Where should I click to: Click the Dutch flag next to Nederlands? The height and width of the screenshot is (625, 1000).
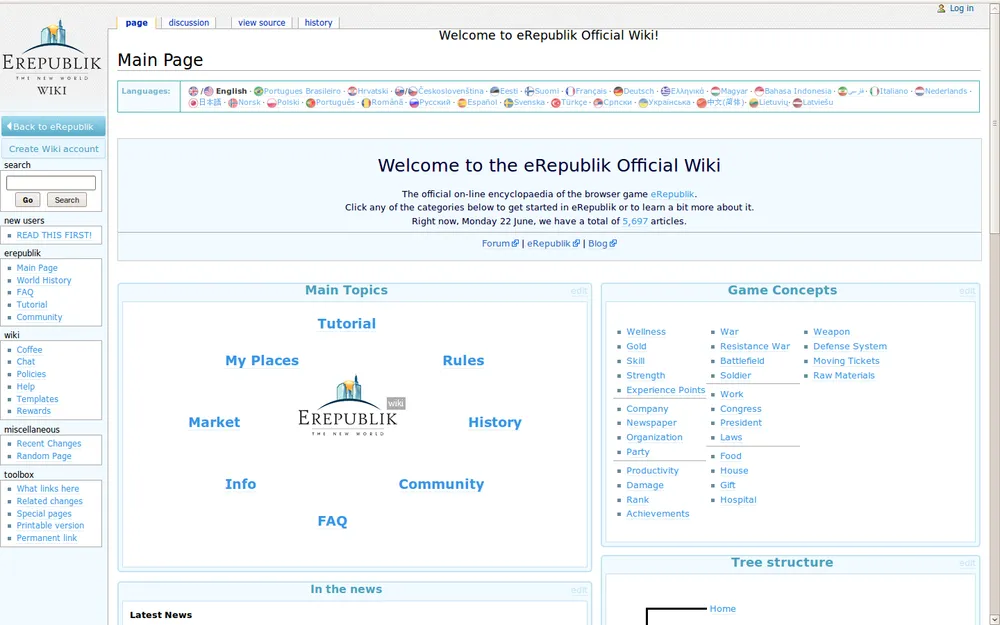[x=920, y=91]
